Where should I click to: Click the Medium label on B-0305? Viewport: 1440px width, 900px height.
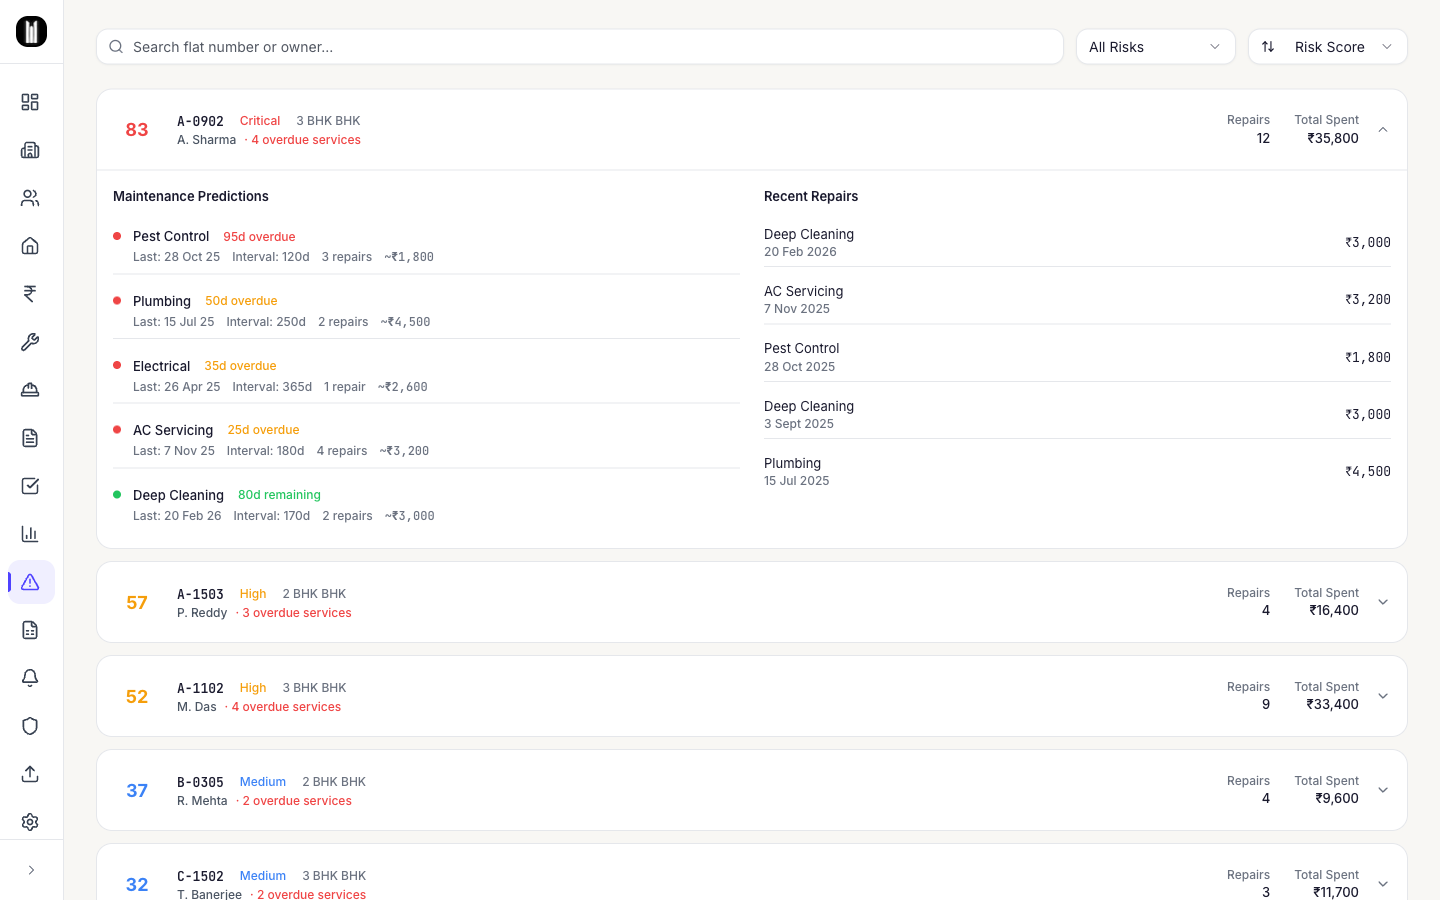(263, 782)
